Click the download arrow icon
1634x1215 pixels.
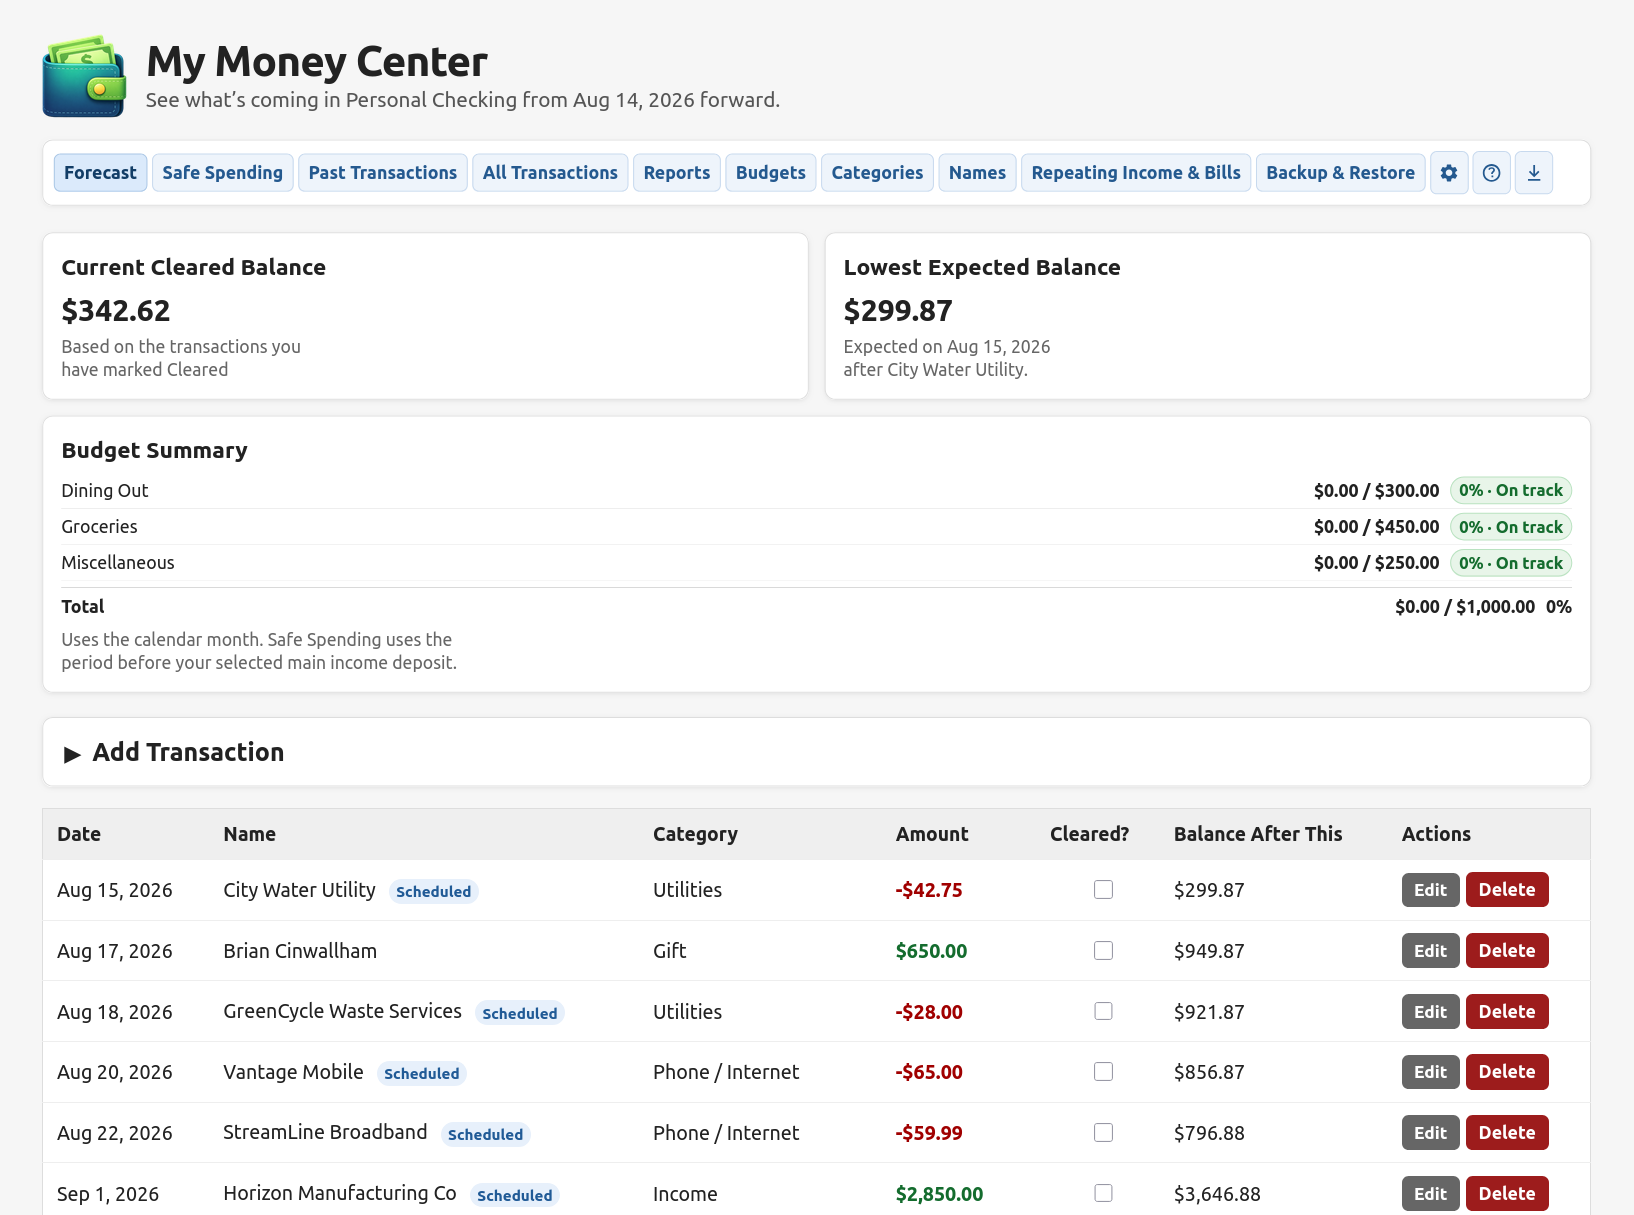(x=1534, y=173)
